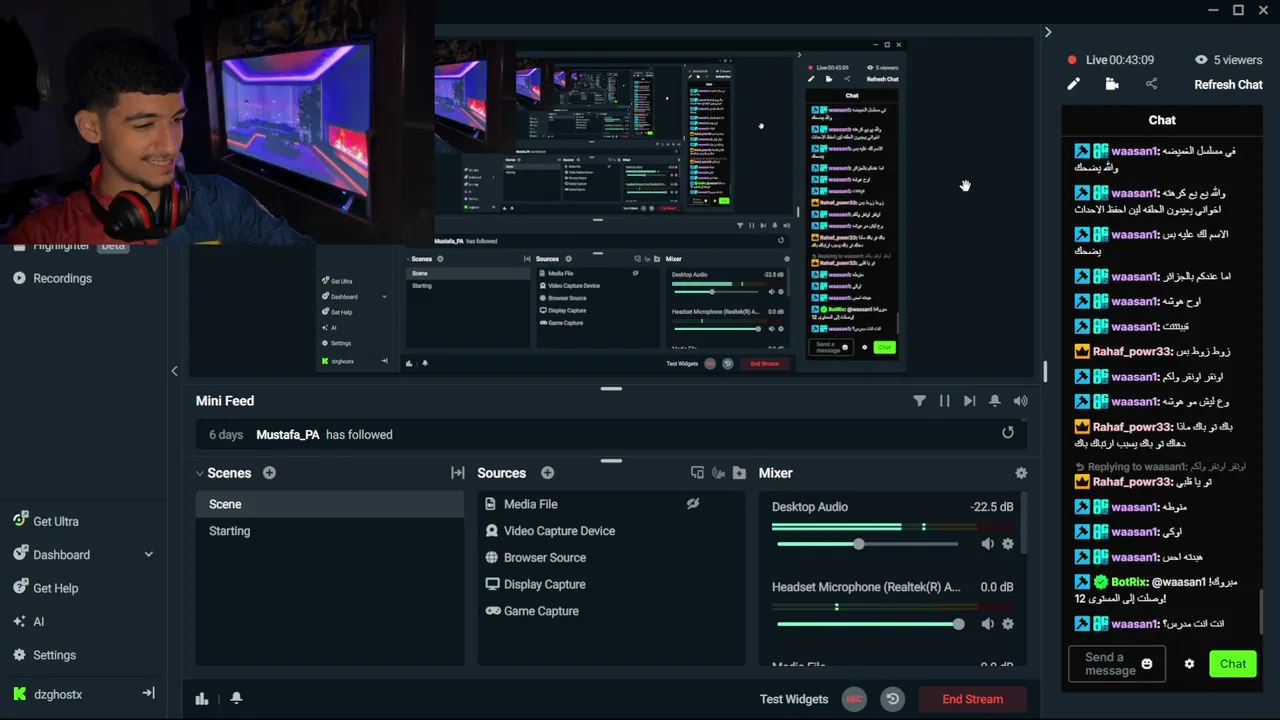Viewport: 1280px width, 720px height.
Task: Open chat settings gear icon
Action: click(1189, 664)
